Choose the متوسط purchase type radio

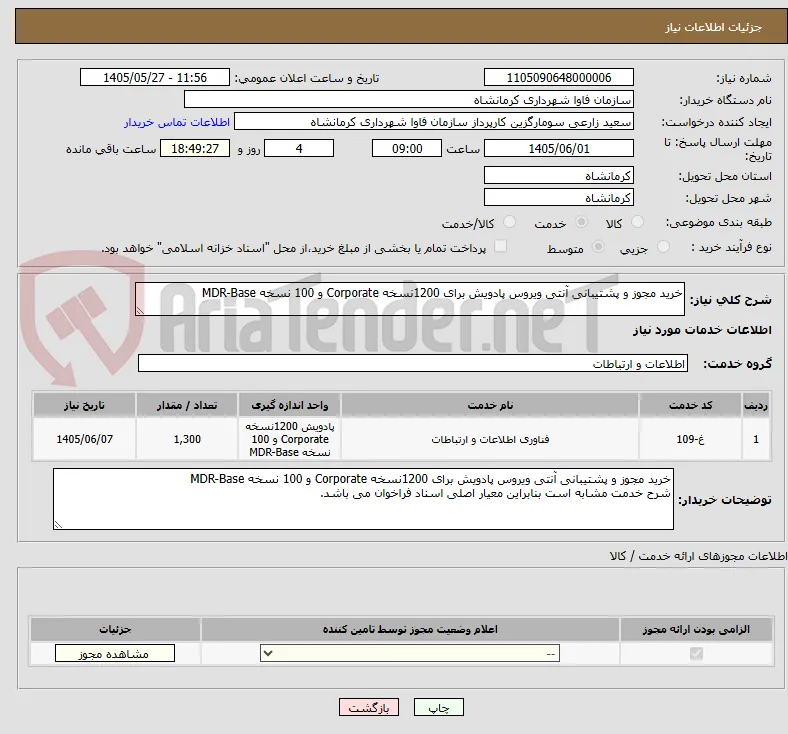coord(598,246)
